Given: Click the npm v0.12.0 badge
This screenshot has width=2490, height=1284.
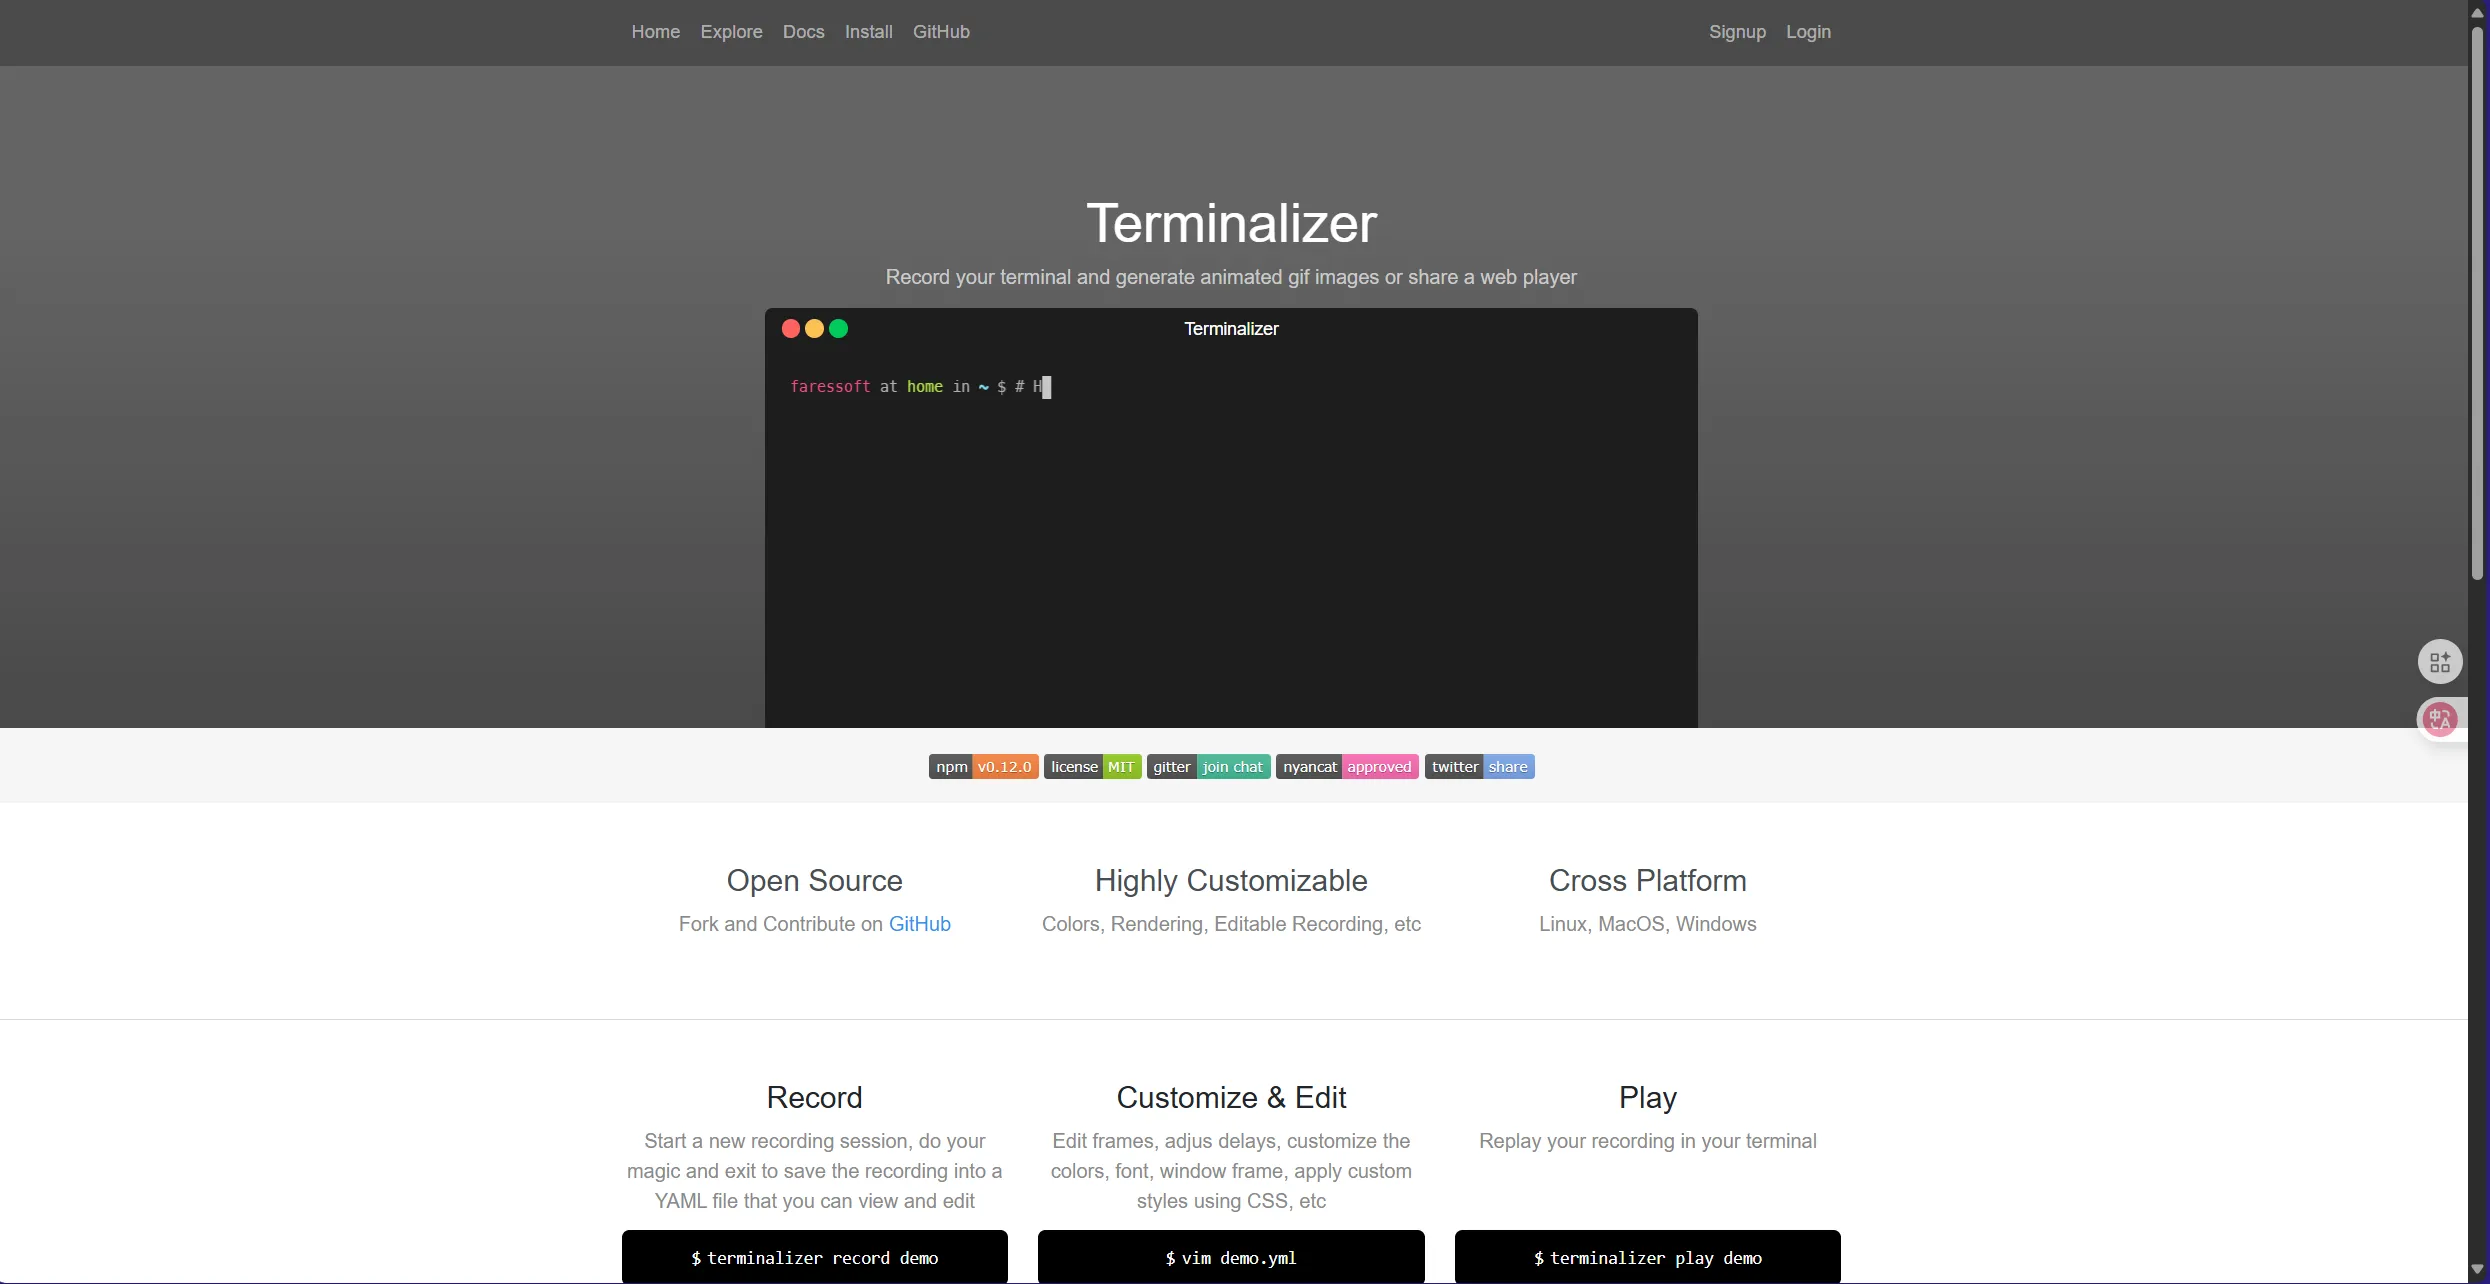Looking at the screenshot, I should 983,767.
